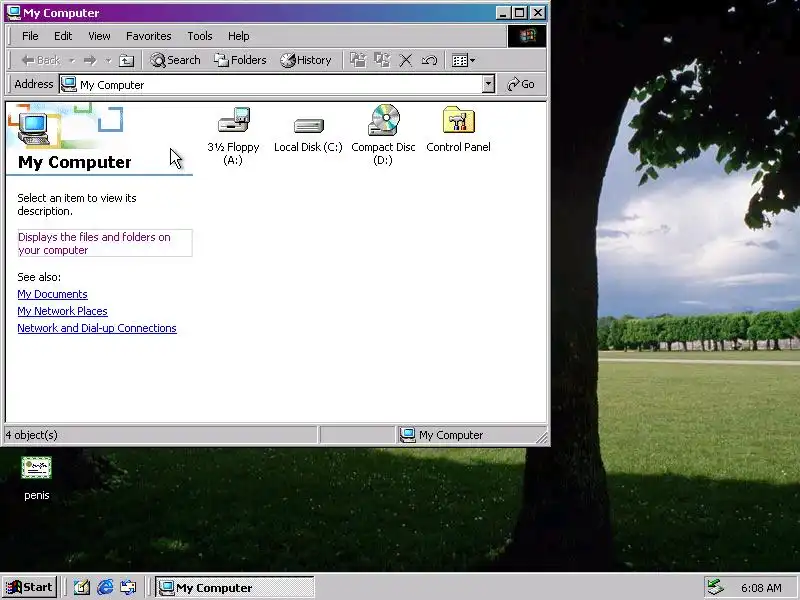Open the Start menu
Screen dimensions: 800x600
[29, 587]
